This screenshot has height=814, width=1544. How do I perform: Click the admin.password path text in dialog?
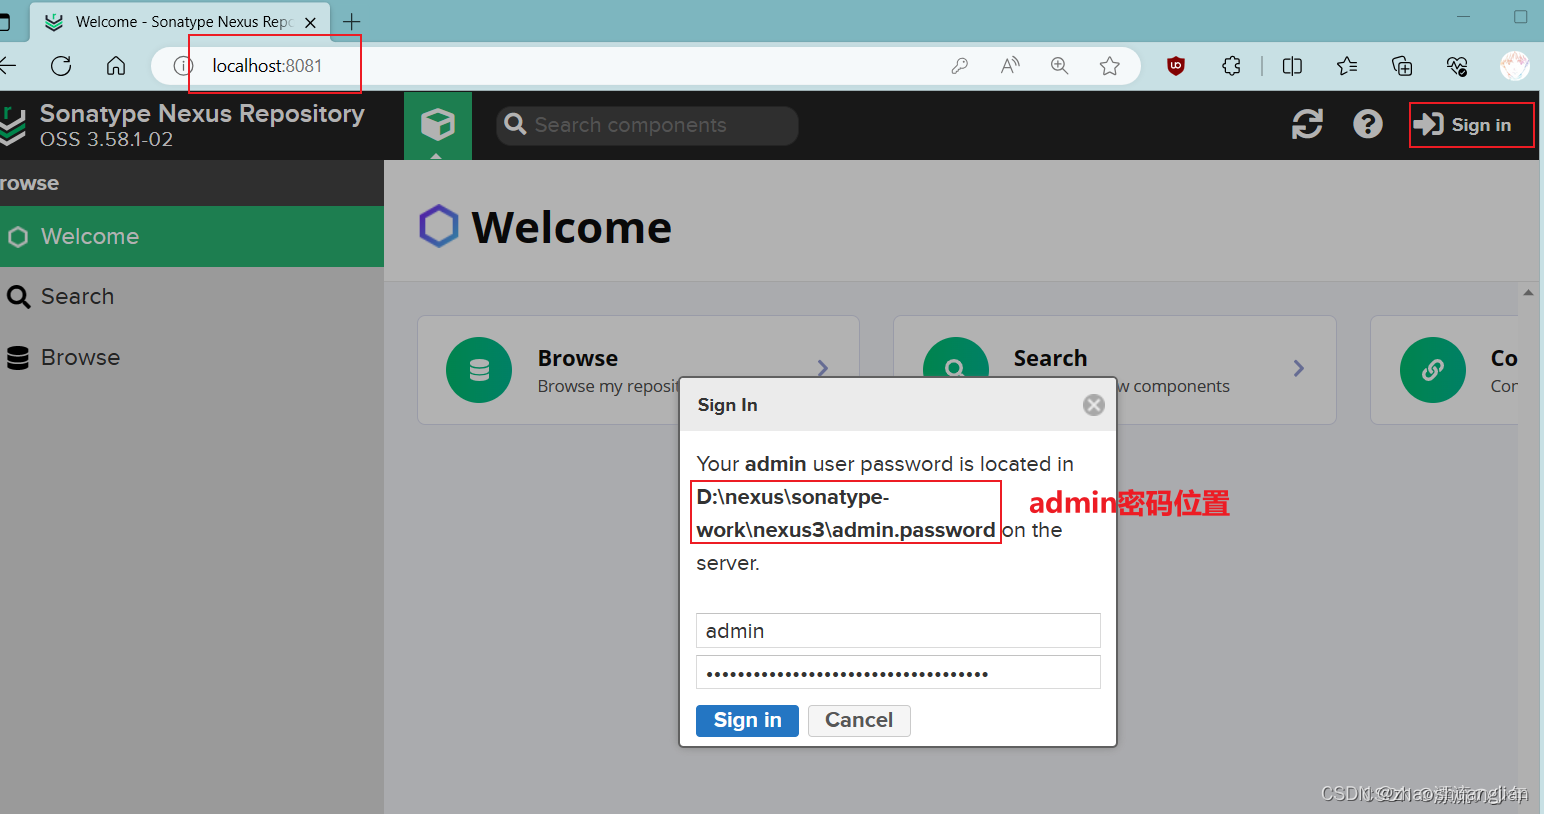pyautogui.click(x=845, y=513)
